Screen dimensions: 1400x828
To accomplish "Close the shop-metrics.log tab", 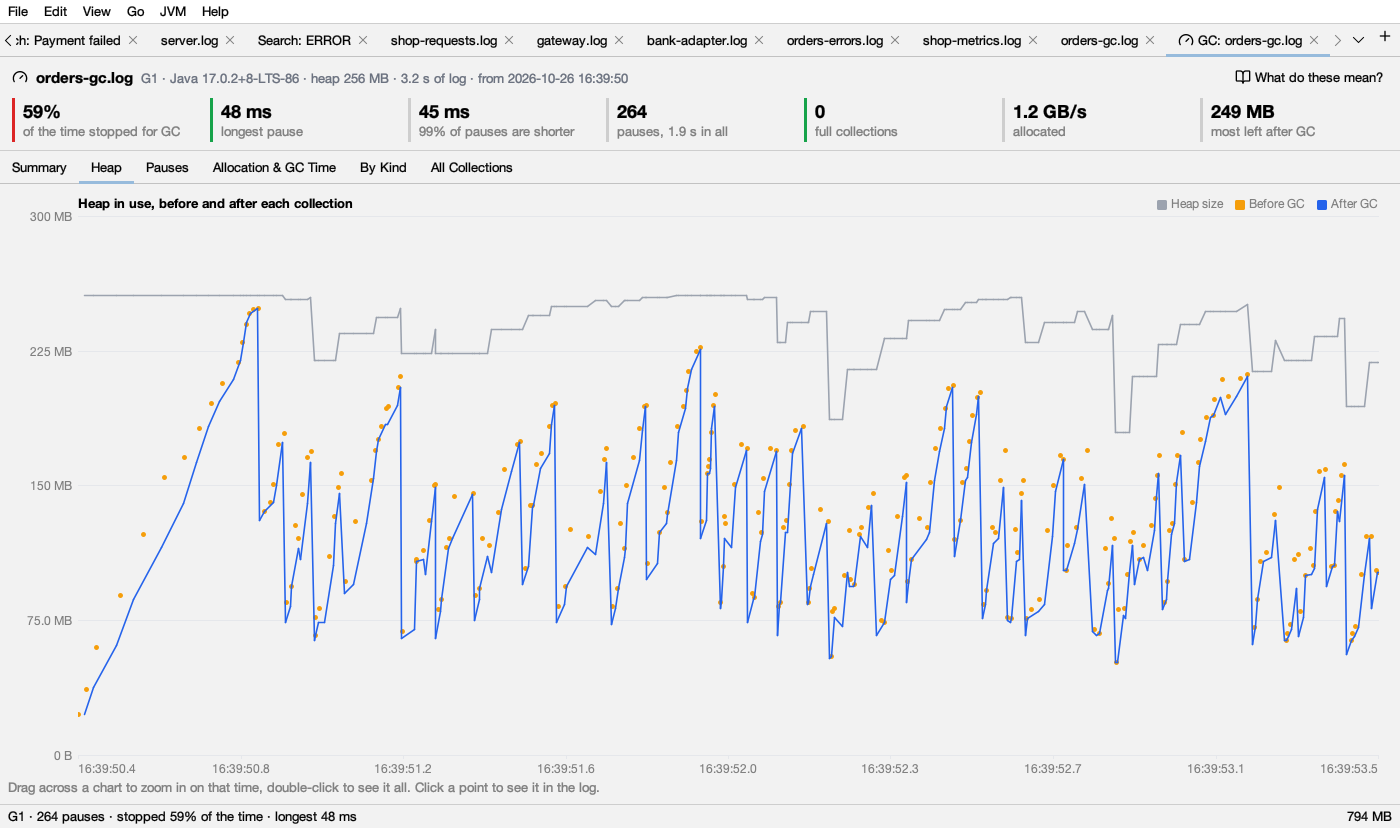I will [1033, 41].
